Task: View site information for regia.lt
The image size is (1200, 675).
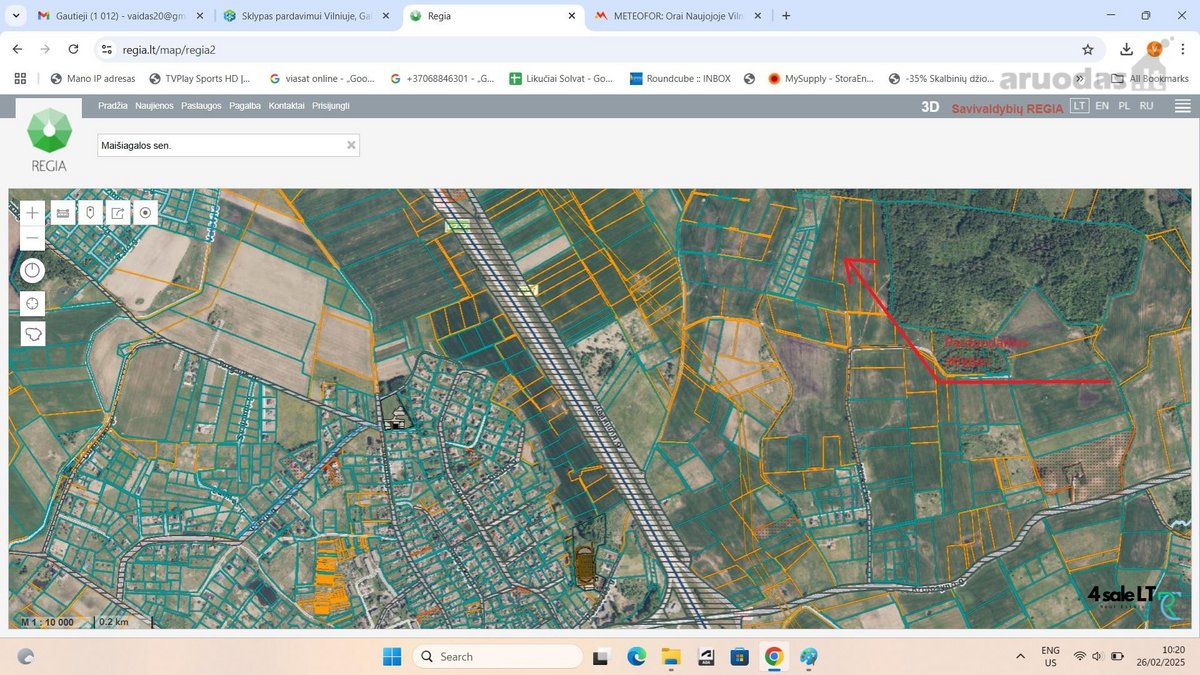Action: [107, 49]
